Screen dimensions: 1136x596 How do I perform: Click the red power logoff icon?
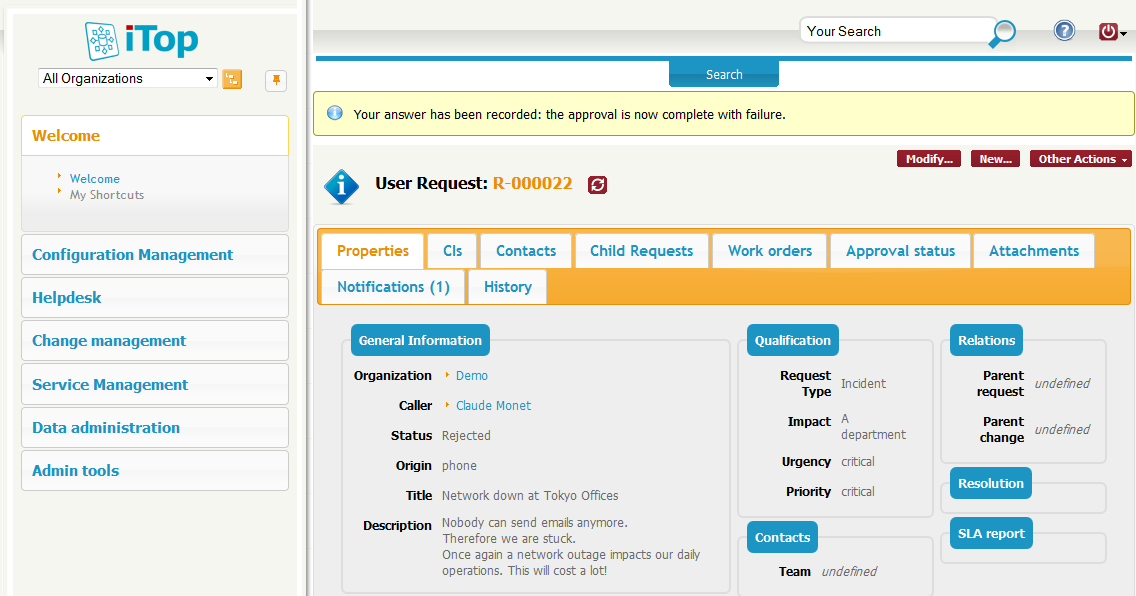tap(1108, 32)
